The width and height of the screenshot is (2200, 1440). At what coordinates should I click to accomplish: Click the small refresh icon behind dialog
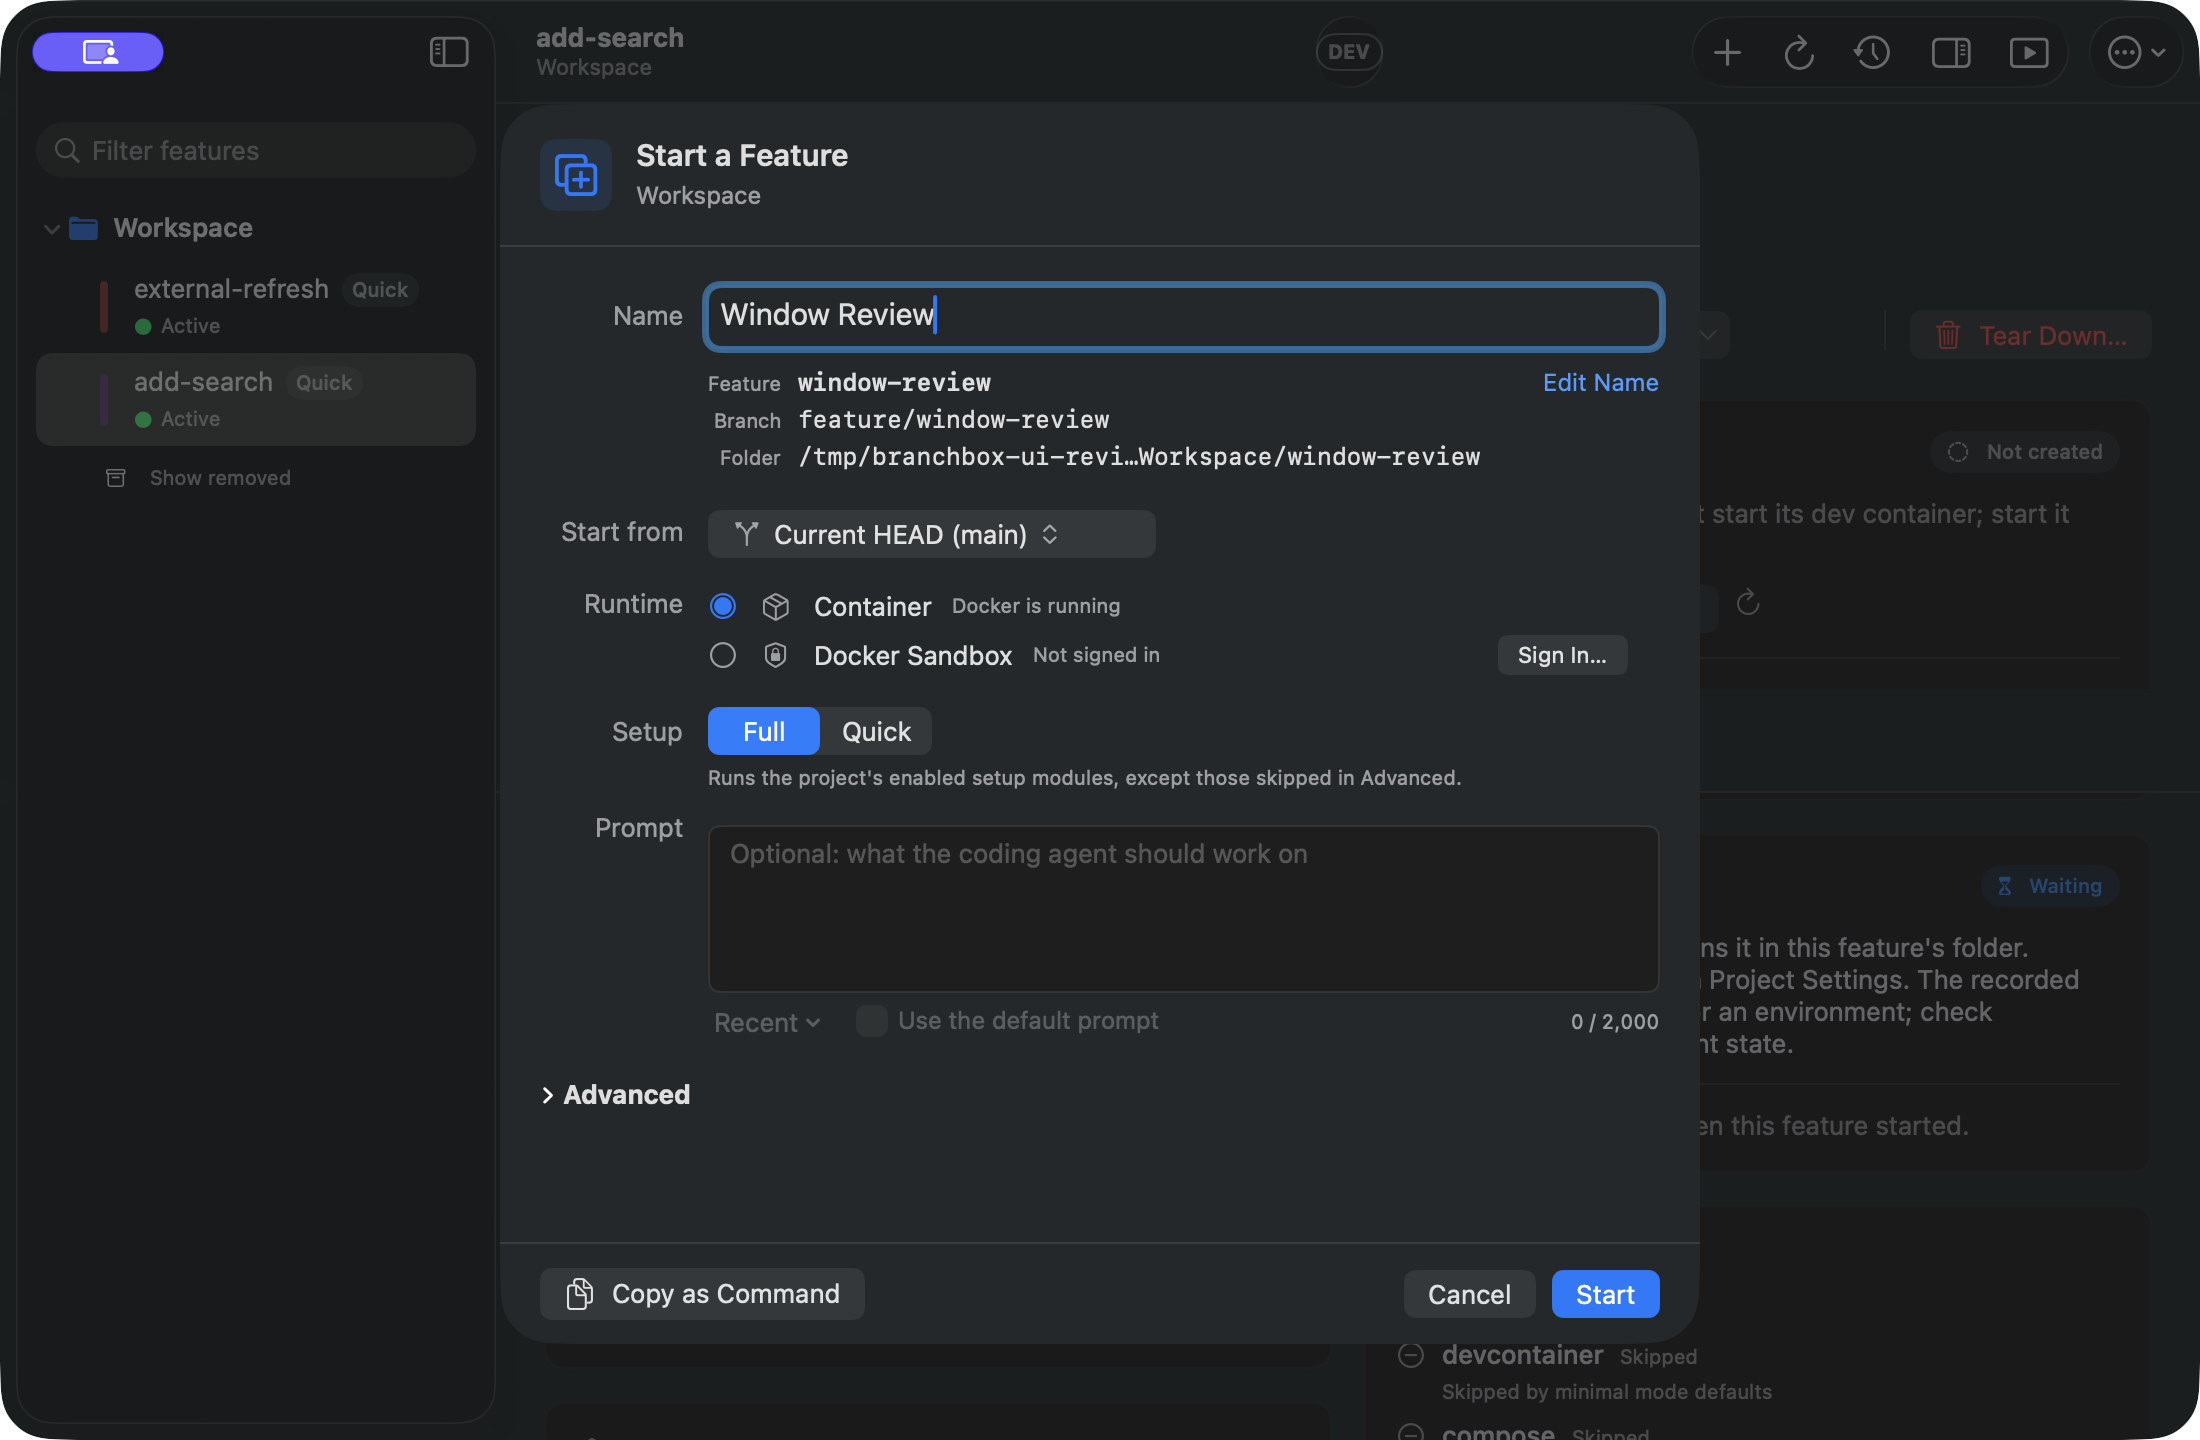coord(1748,603)
